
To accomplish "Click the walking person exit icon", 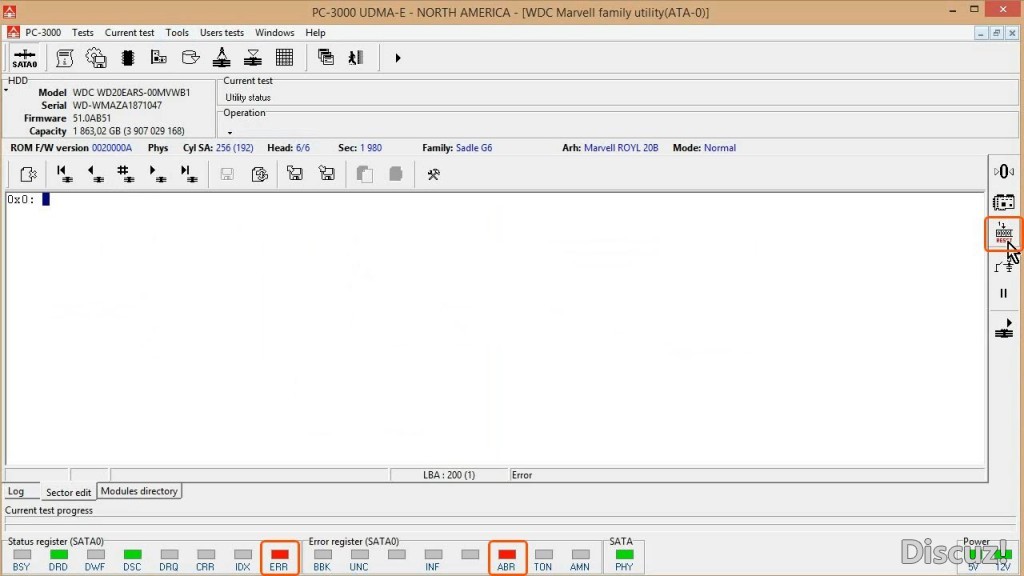I will (356, 58).
